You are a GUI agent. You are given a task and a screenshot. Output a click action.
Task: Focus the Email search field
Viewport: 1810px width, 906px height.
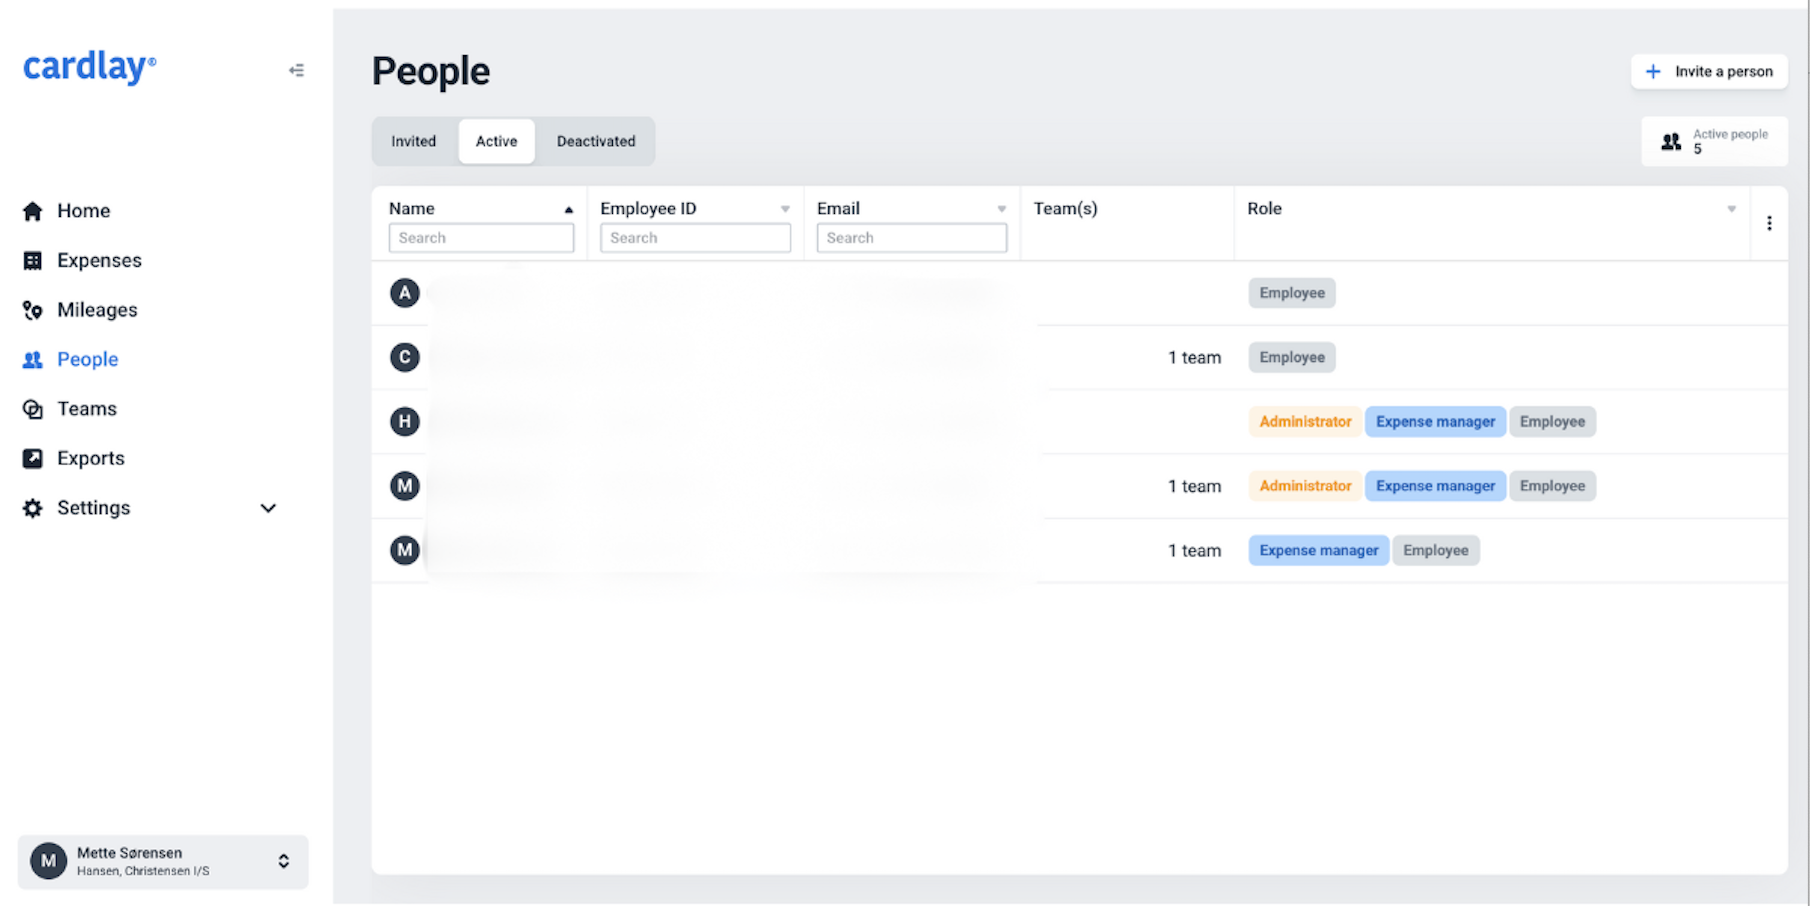click(x=911, y=238)
